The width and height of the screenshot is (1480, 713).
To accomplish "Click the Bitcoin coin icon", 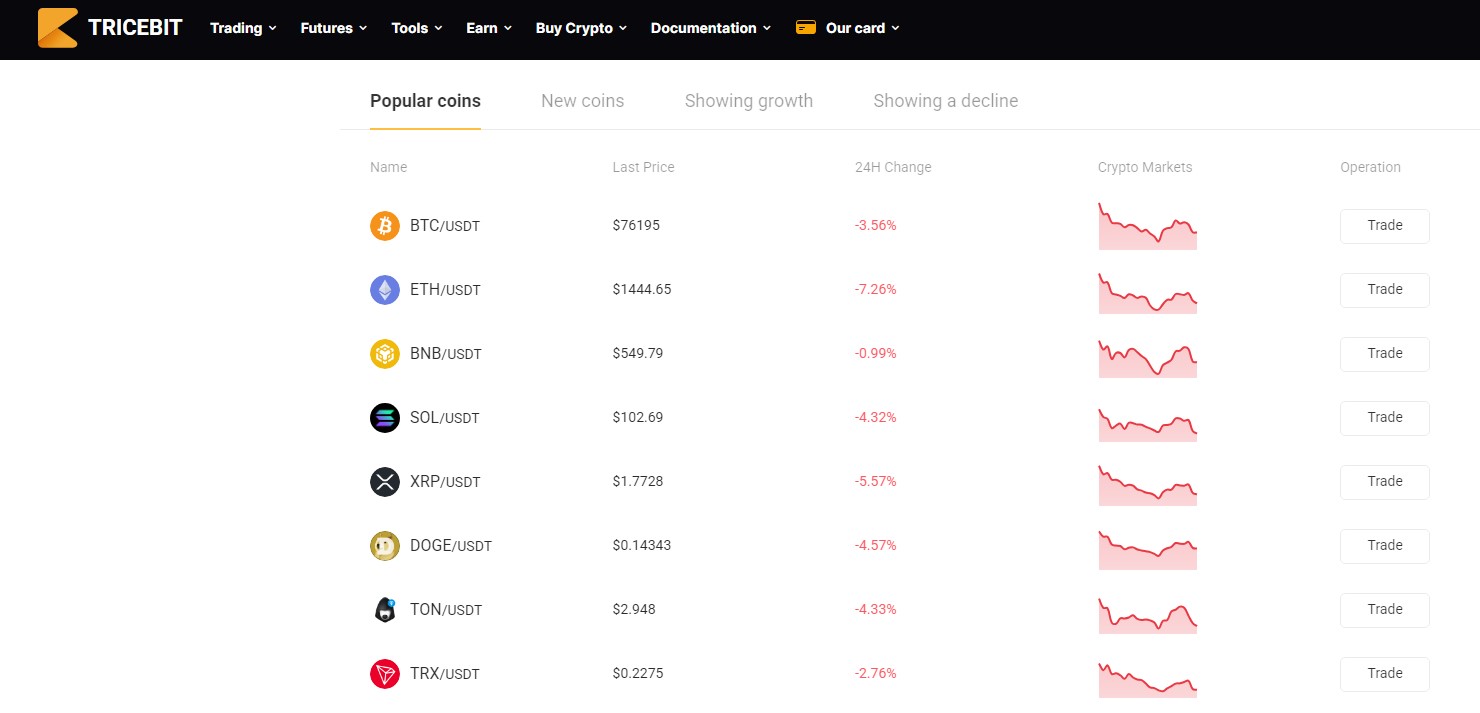I will 385,226.
